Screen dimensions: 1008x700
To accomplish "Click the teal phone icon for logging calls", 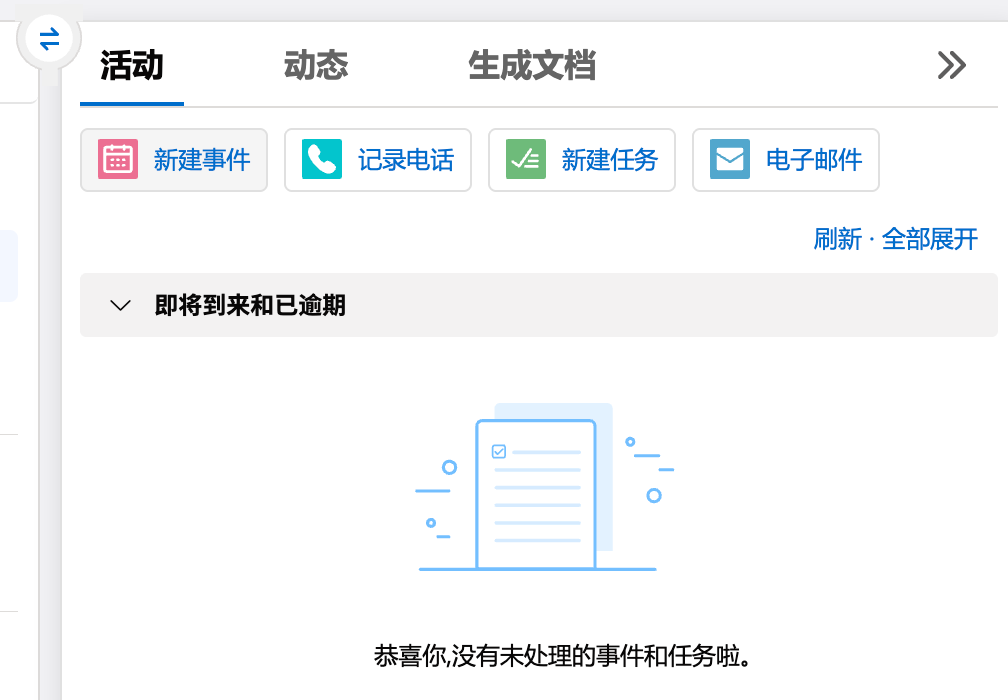I will point(322,160).
